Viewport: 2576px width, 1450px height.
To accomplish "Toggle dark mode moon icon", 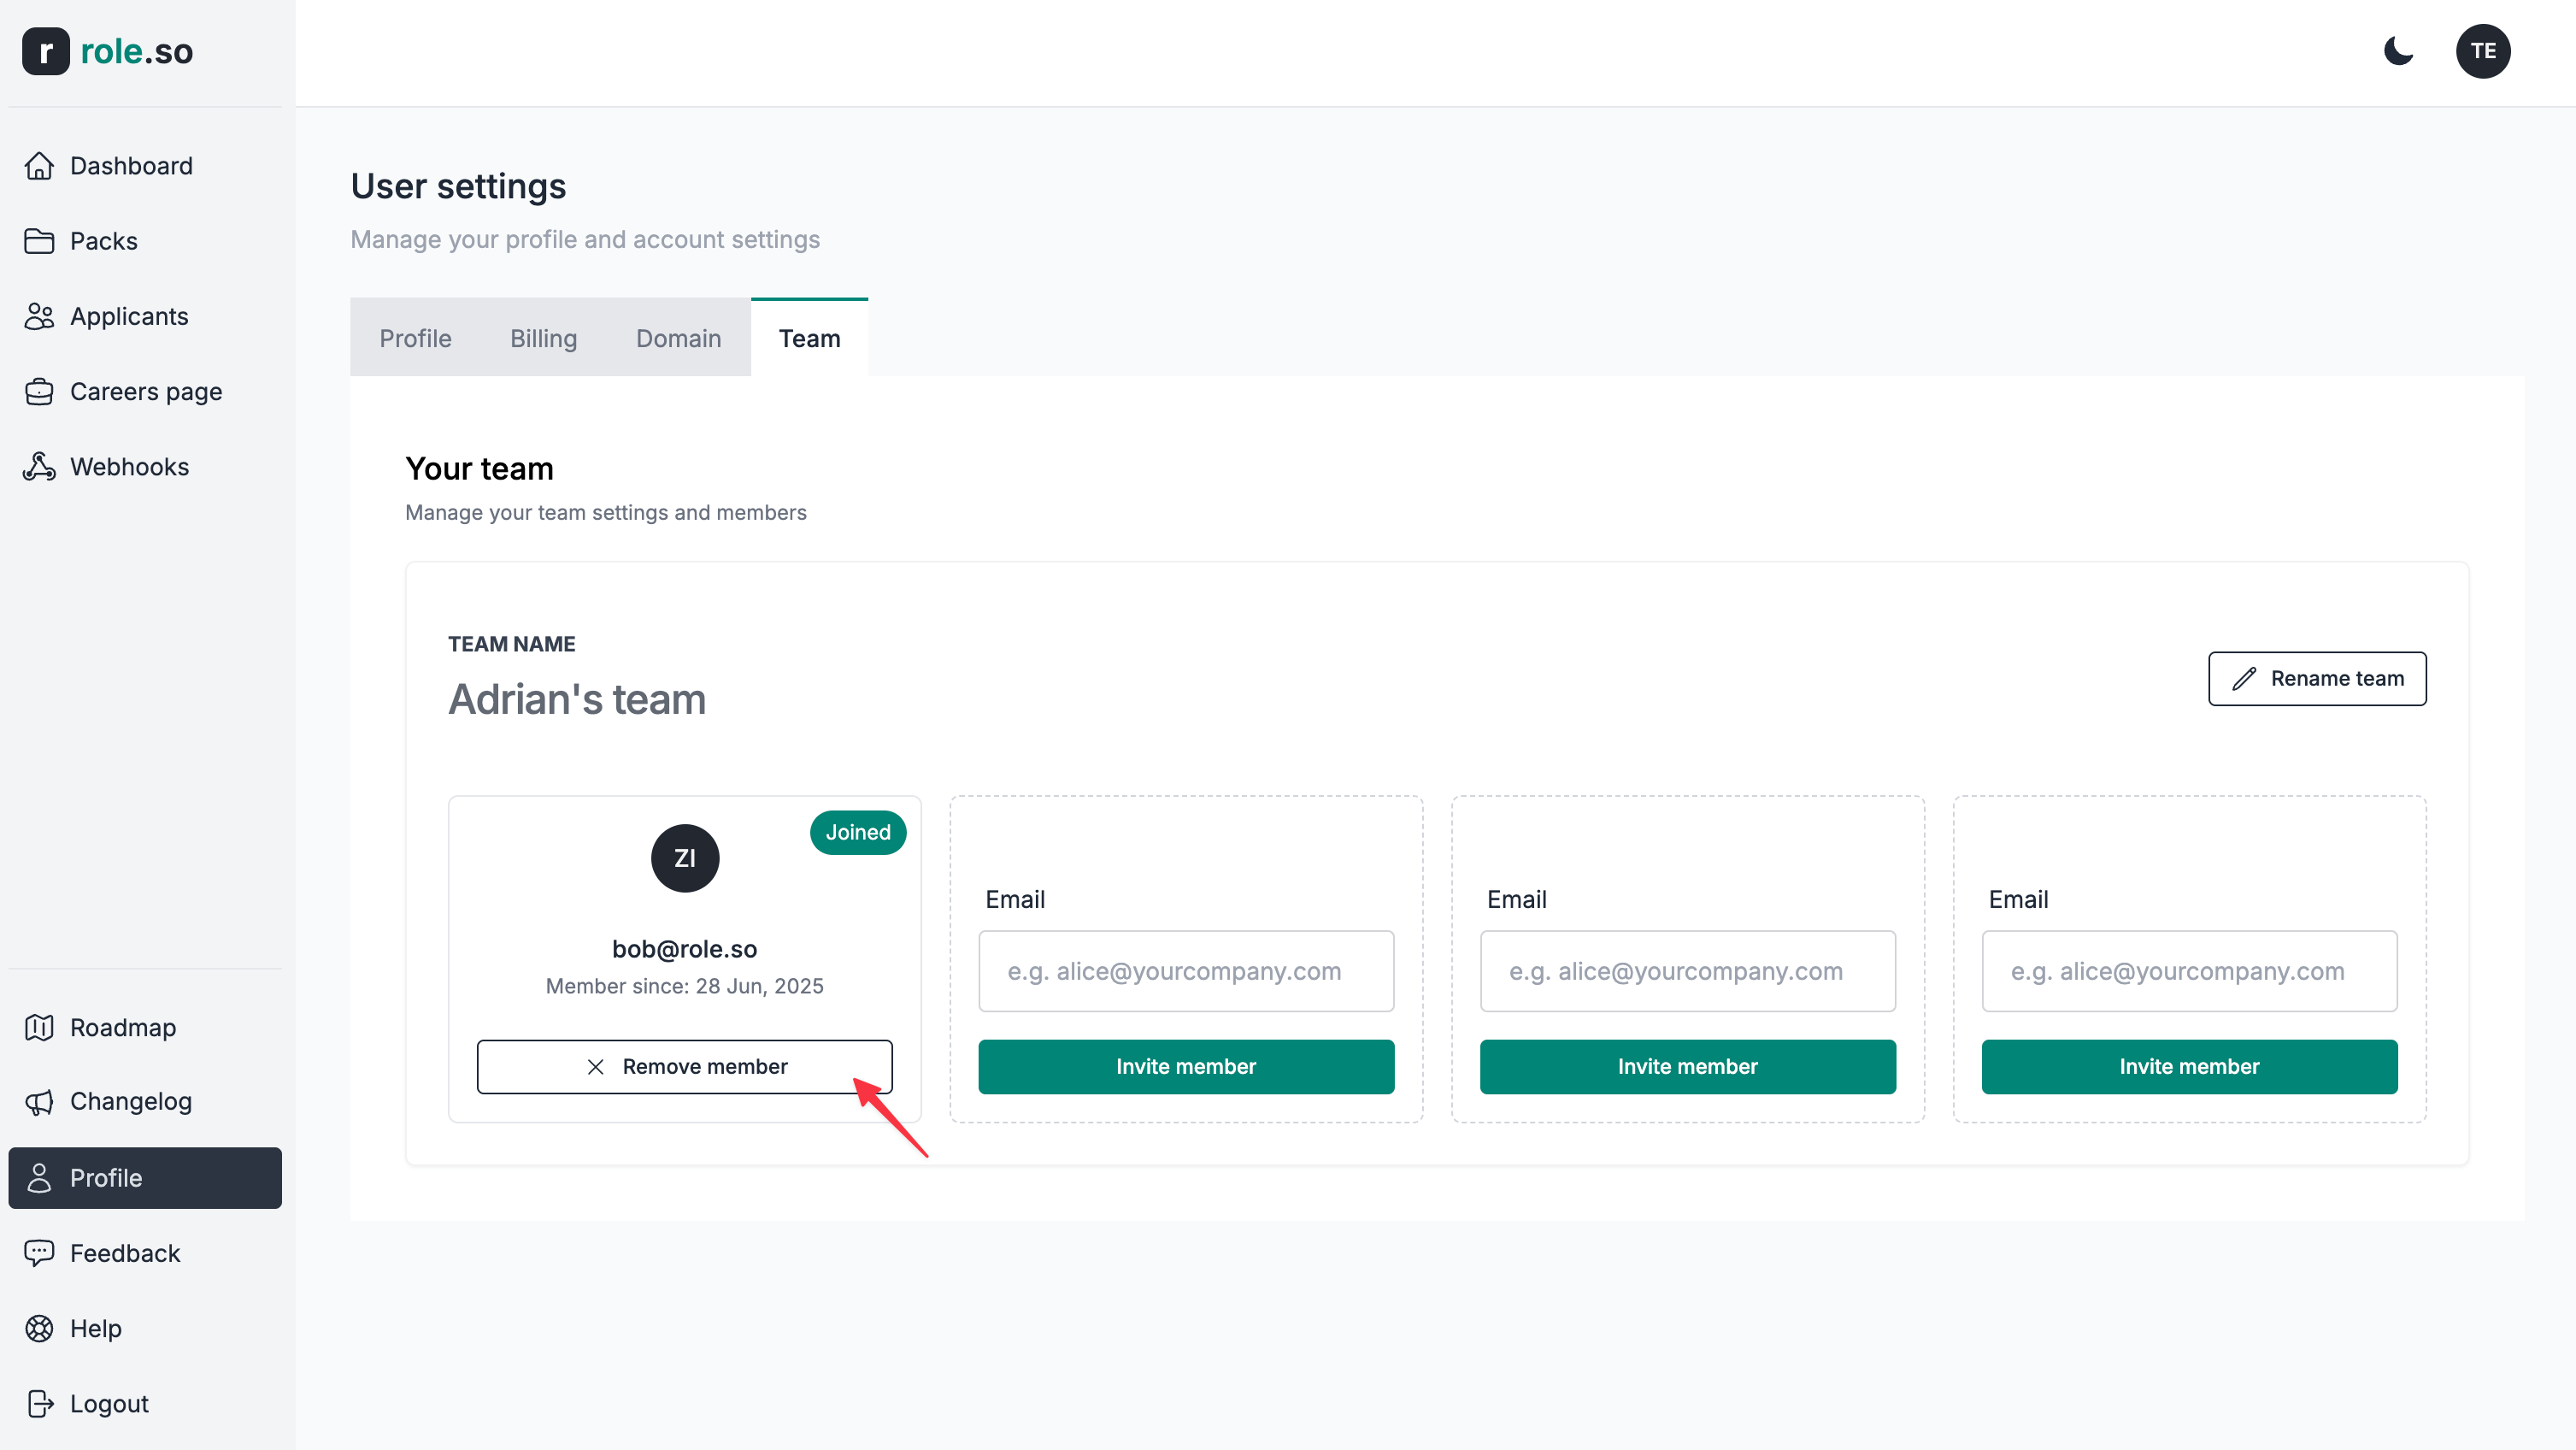I will pos(2398,51).
